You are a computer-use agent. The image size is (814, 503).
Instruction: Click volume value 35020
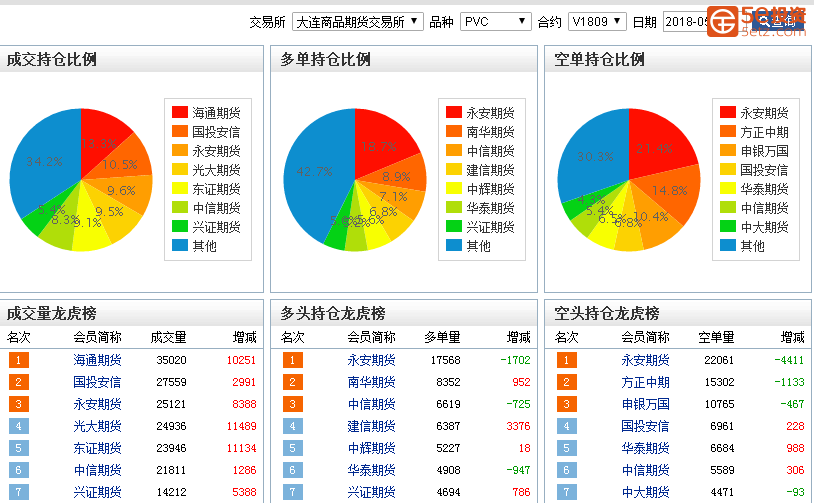171,360
